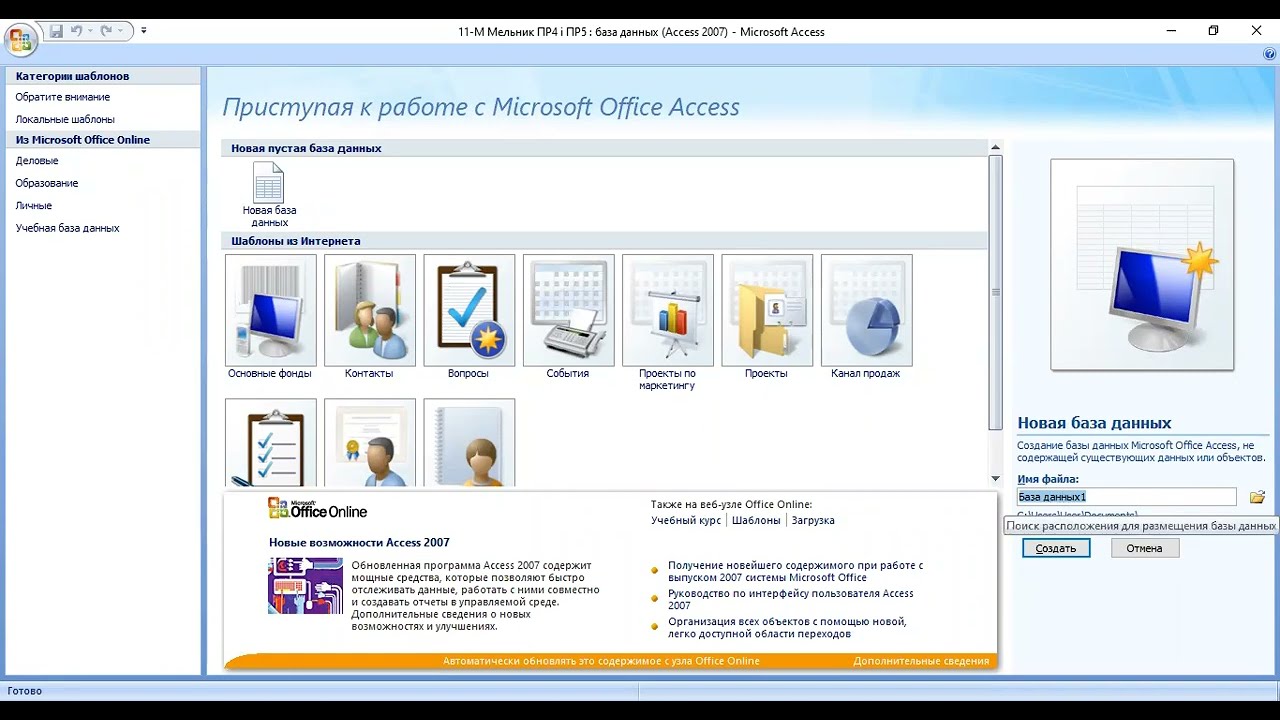This screenshot has width=1280, height=720.
Task: Click the Новые возможности Access 2007 heading
Action: pyautogui.click(x=359, y=543)
